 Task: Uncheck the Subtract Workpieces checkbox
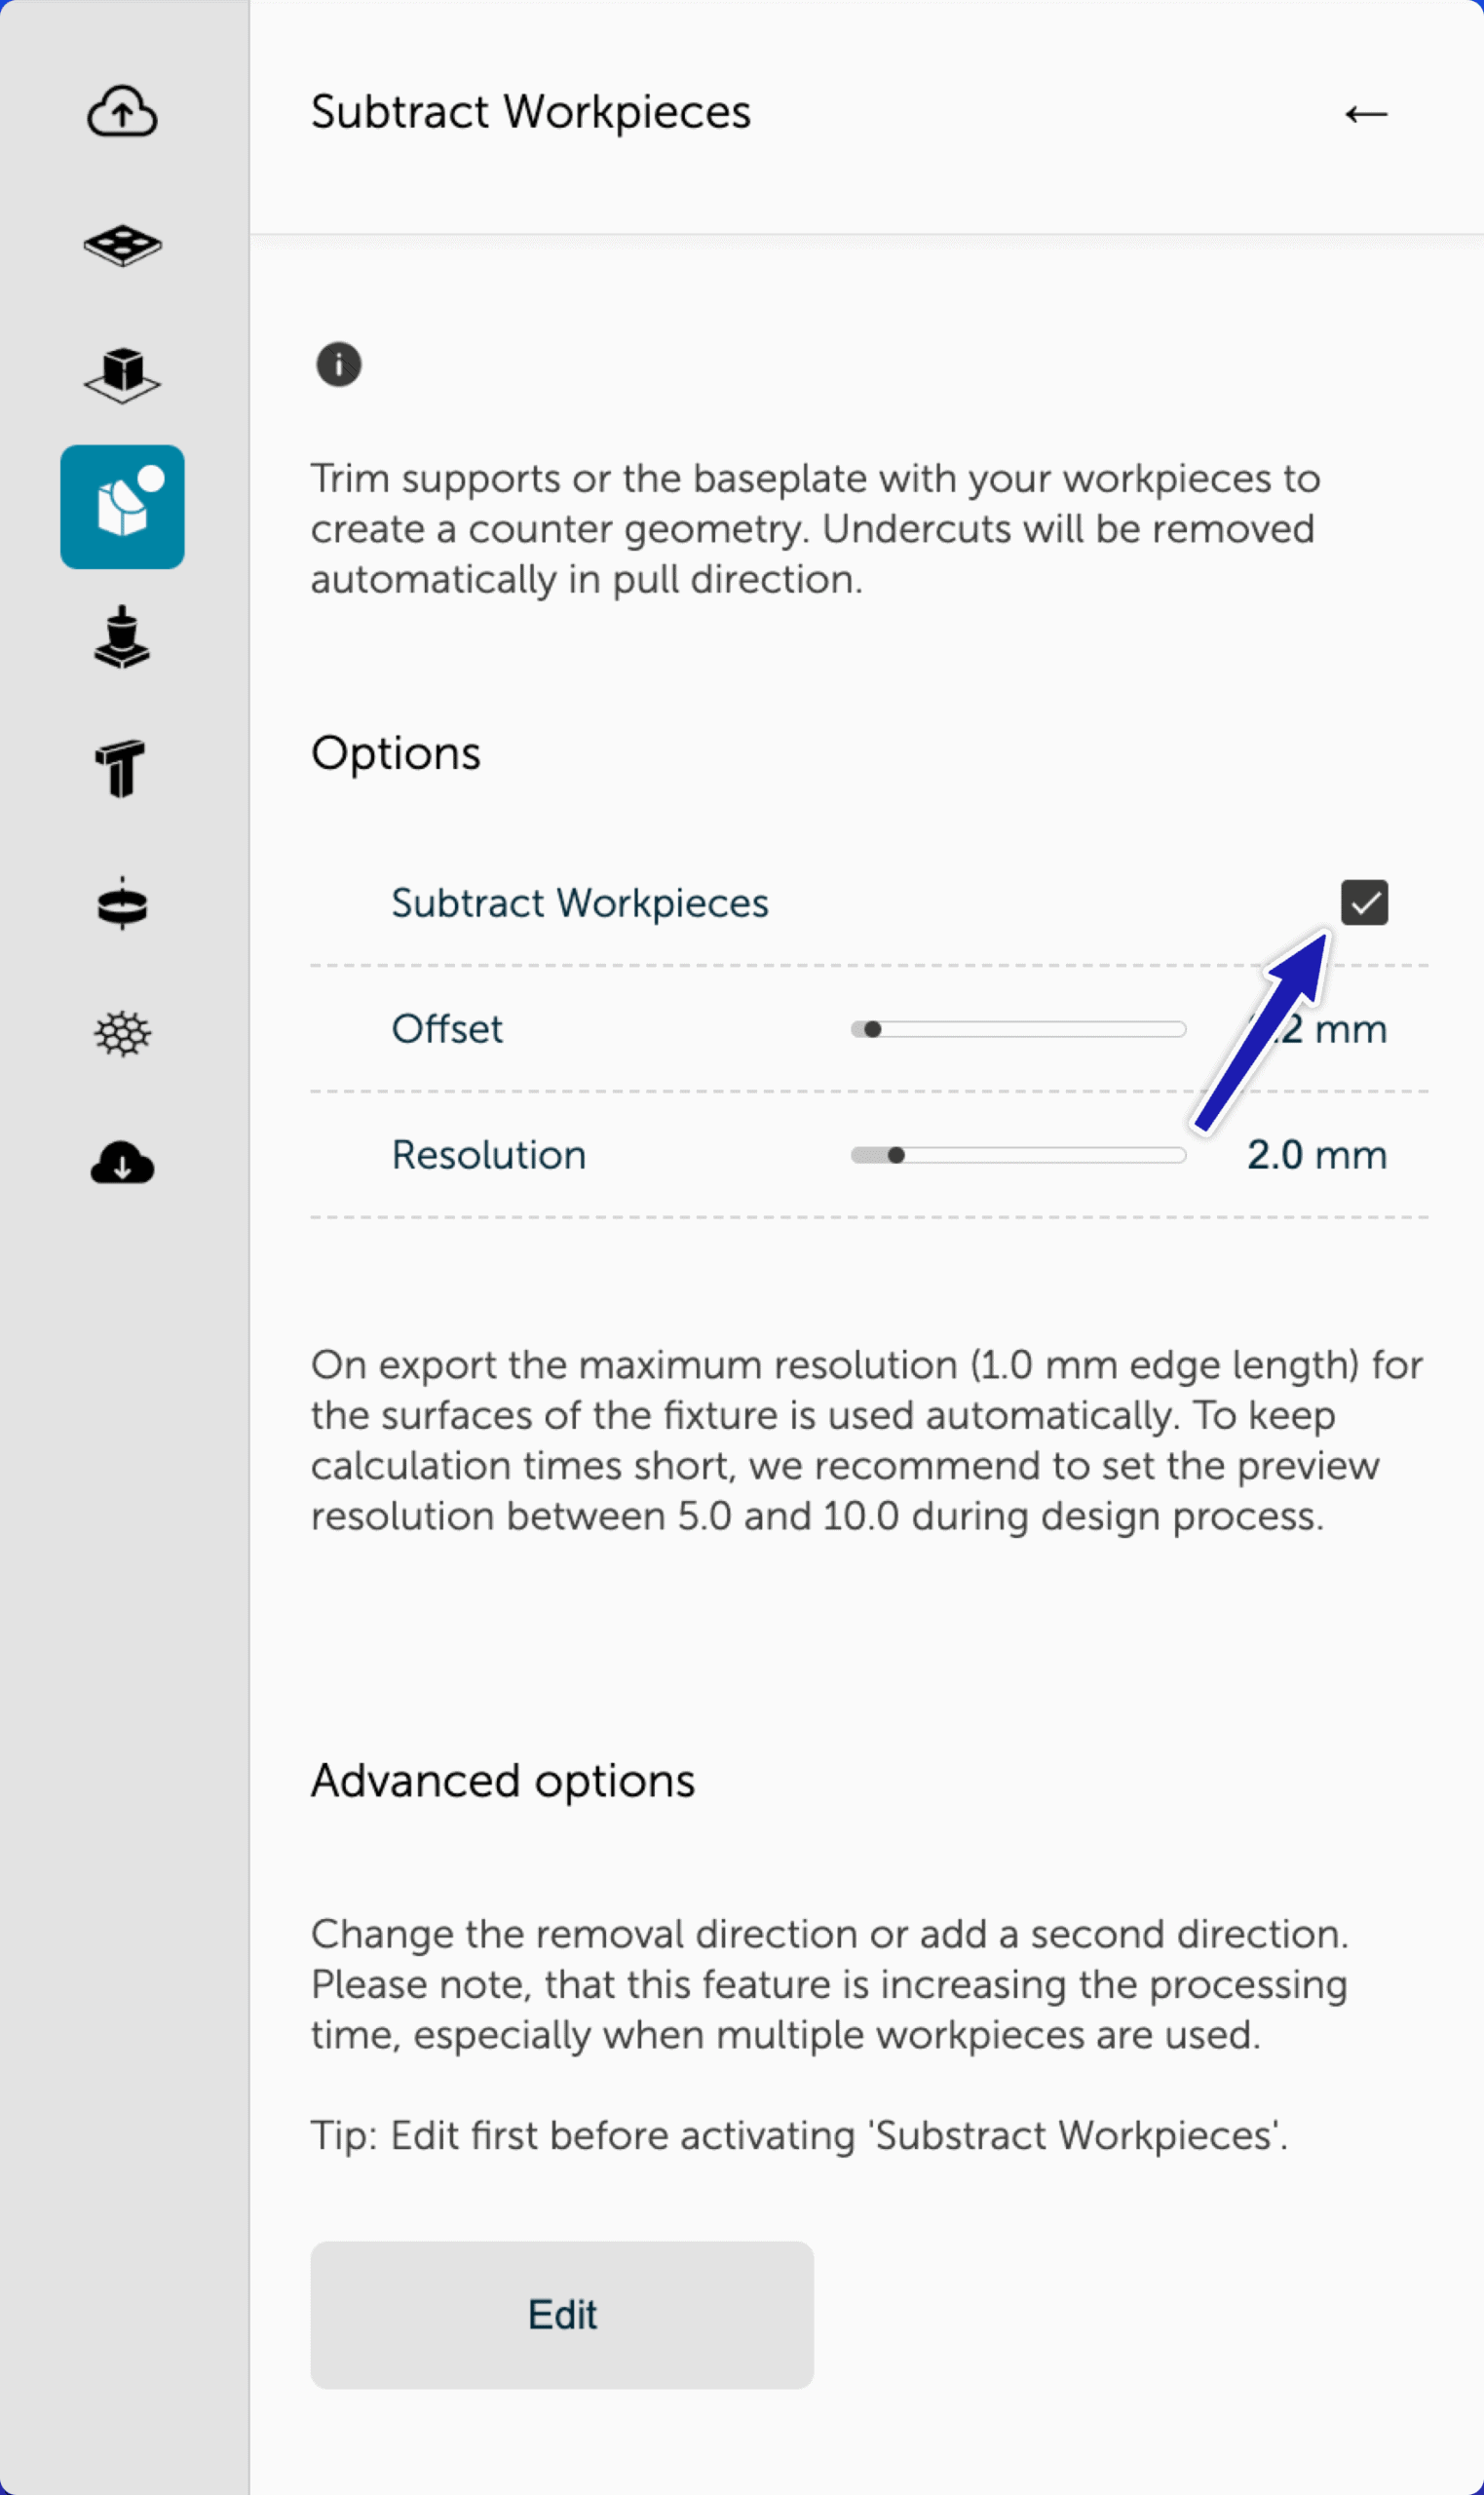(x=1364, y=903)
